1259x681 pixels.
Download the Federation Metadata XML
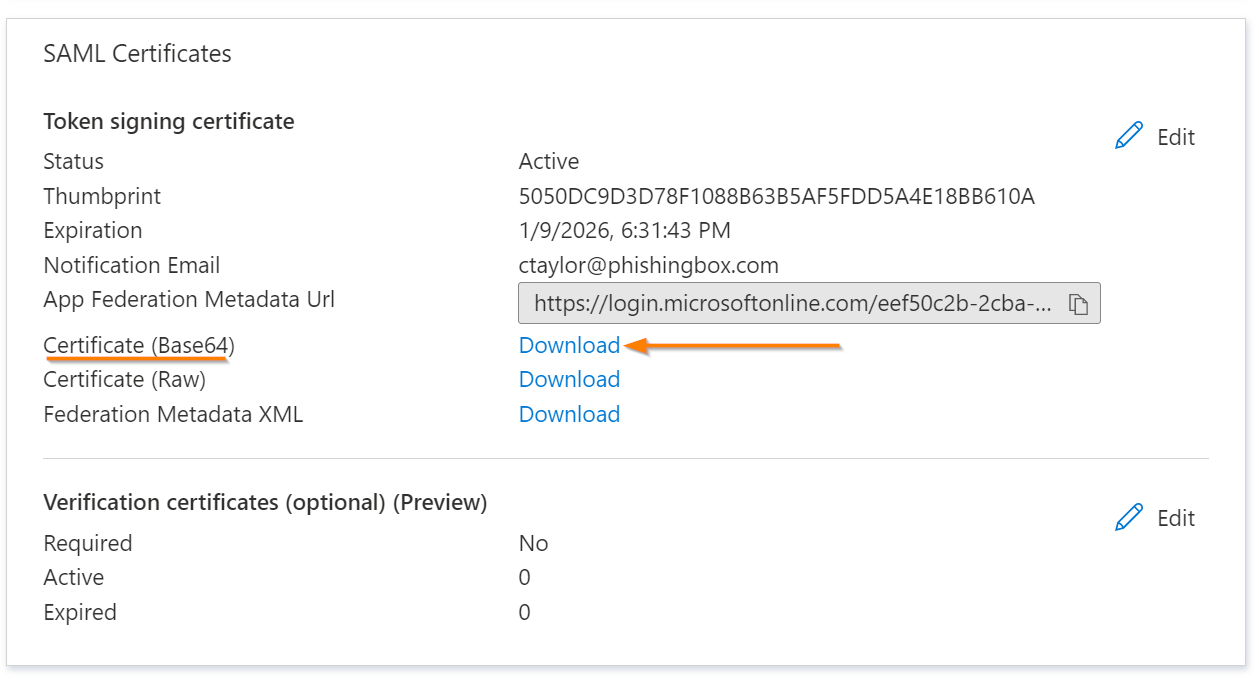[569, 414]
